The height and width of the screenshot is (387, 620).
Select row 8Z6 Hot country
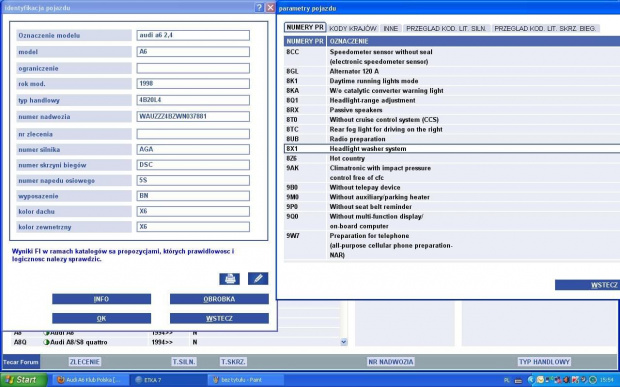452,159
